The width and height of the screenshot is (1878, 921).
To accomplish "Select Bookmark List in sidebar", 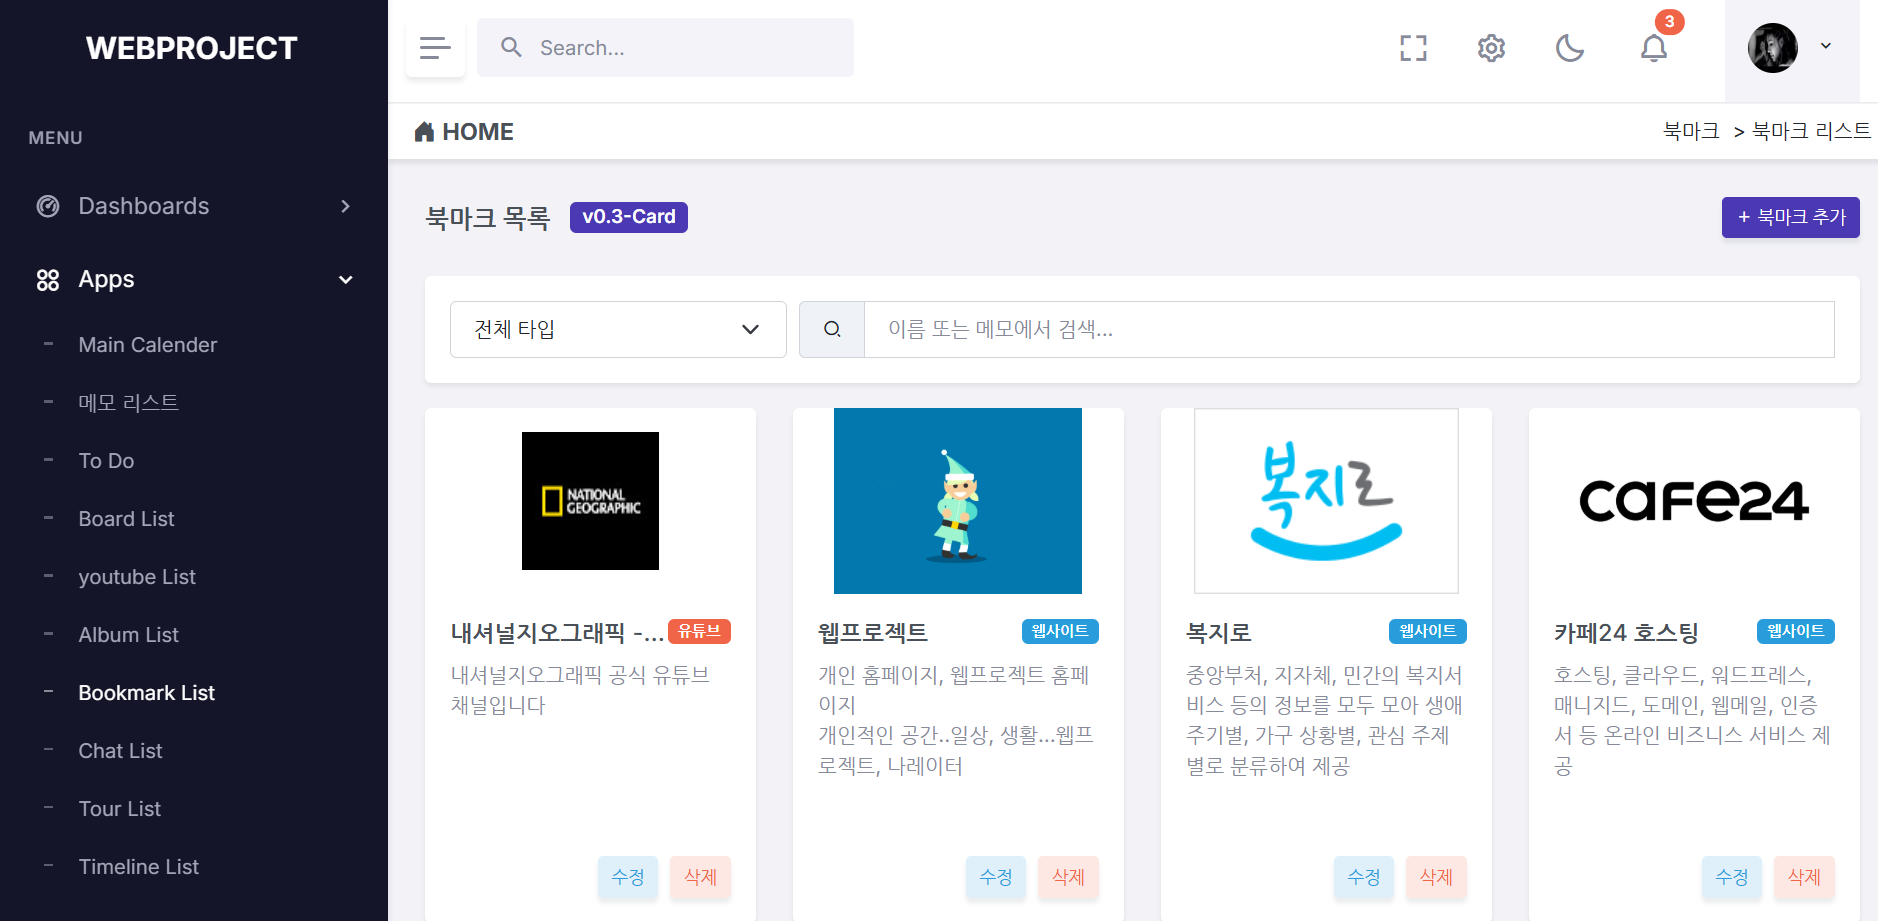I will tap(147, 693).
